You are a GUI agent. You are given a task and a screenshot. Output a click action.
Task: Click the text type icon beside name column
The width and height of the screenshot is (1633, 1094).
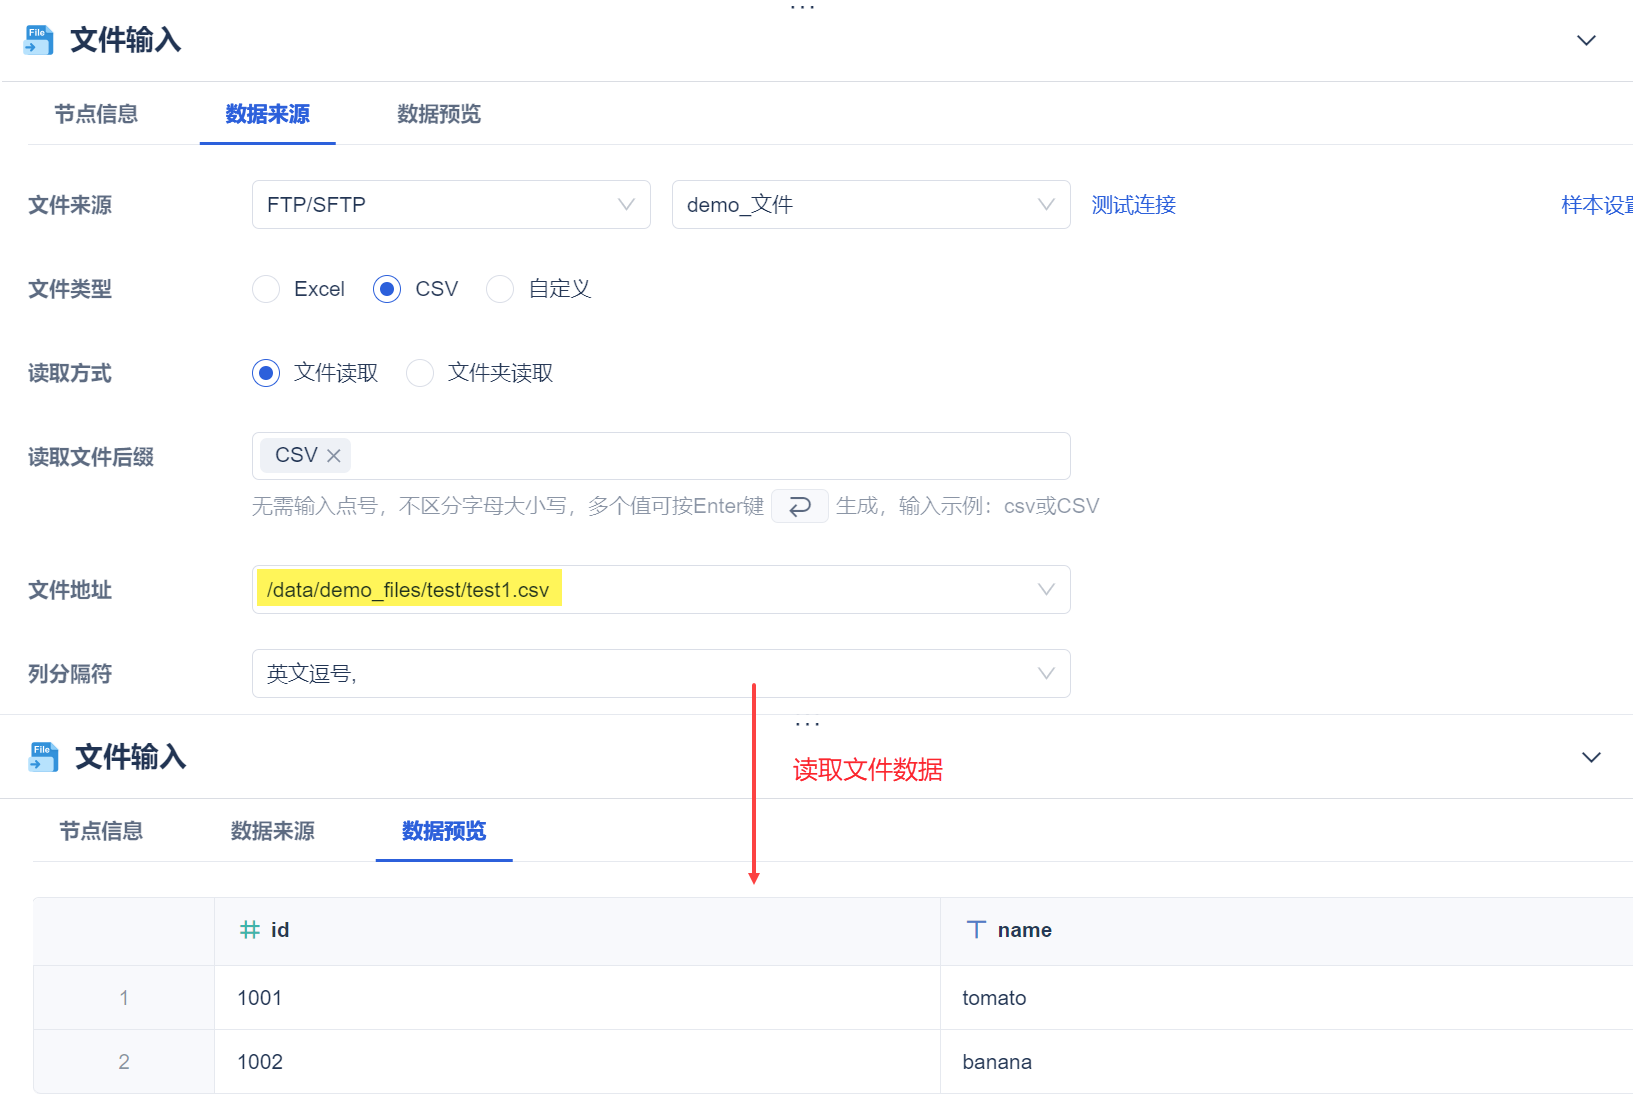click(976, 930)
